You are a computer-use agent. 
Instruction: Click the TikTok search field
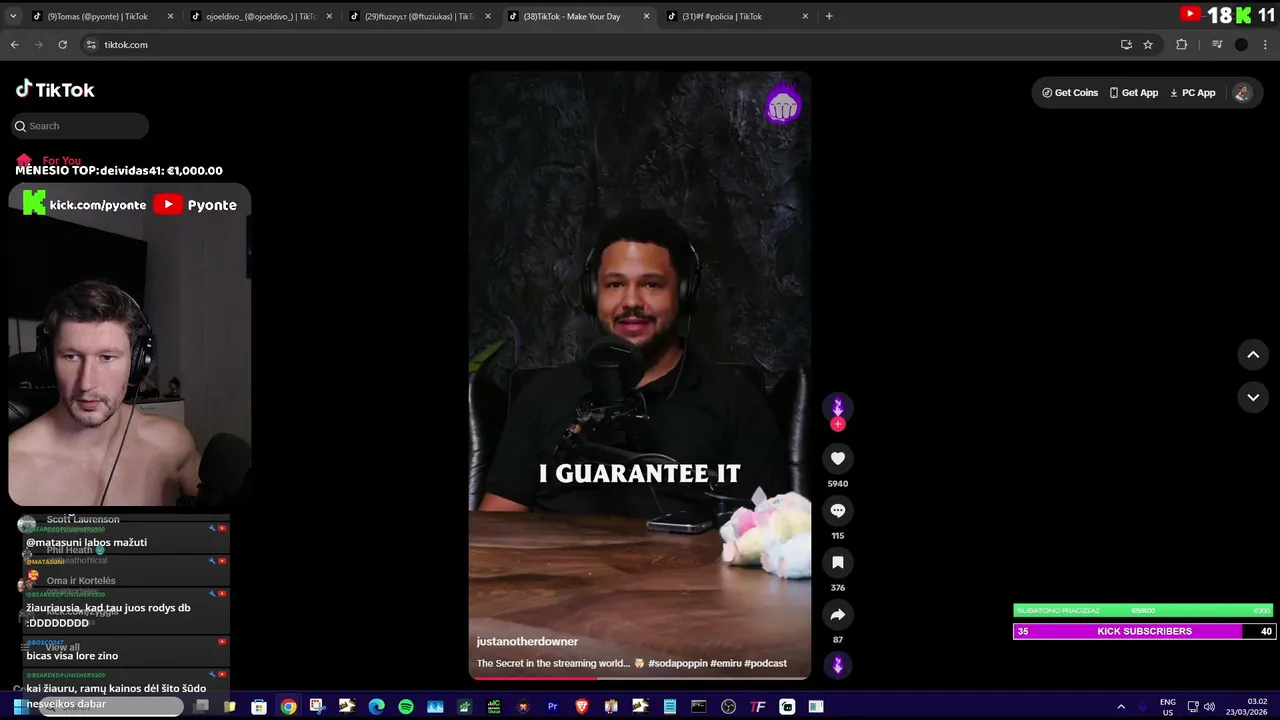click(80, 126)
